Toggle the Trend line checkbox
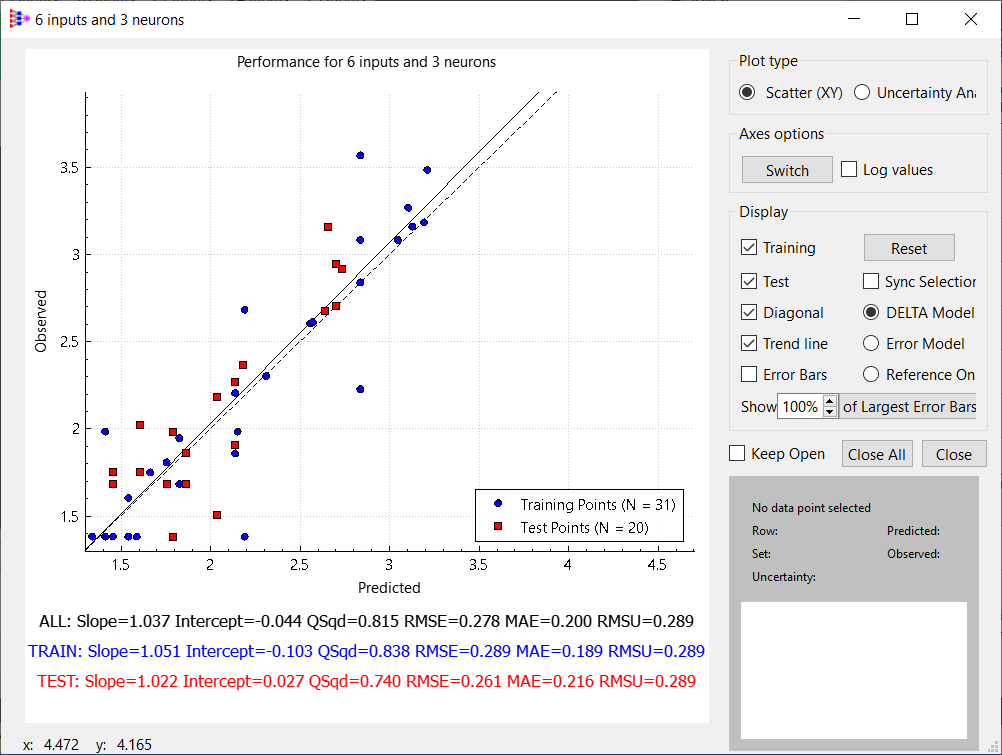This screenshot has height=755, width=1002. [749, 343]
